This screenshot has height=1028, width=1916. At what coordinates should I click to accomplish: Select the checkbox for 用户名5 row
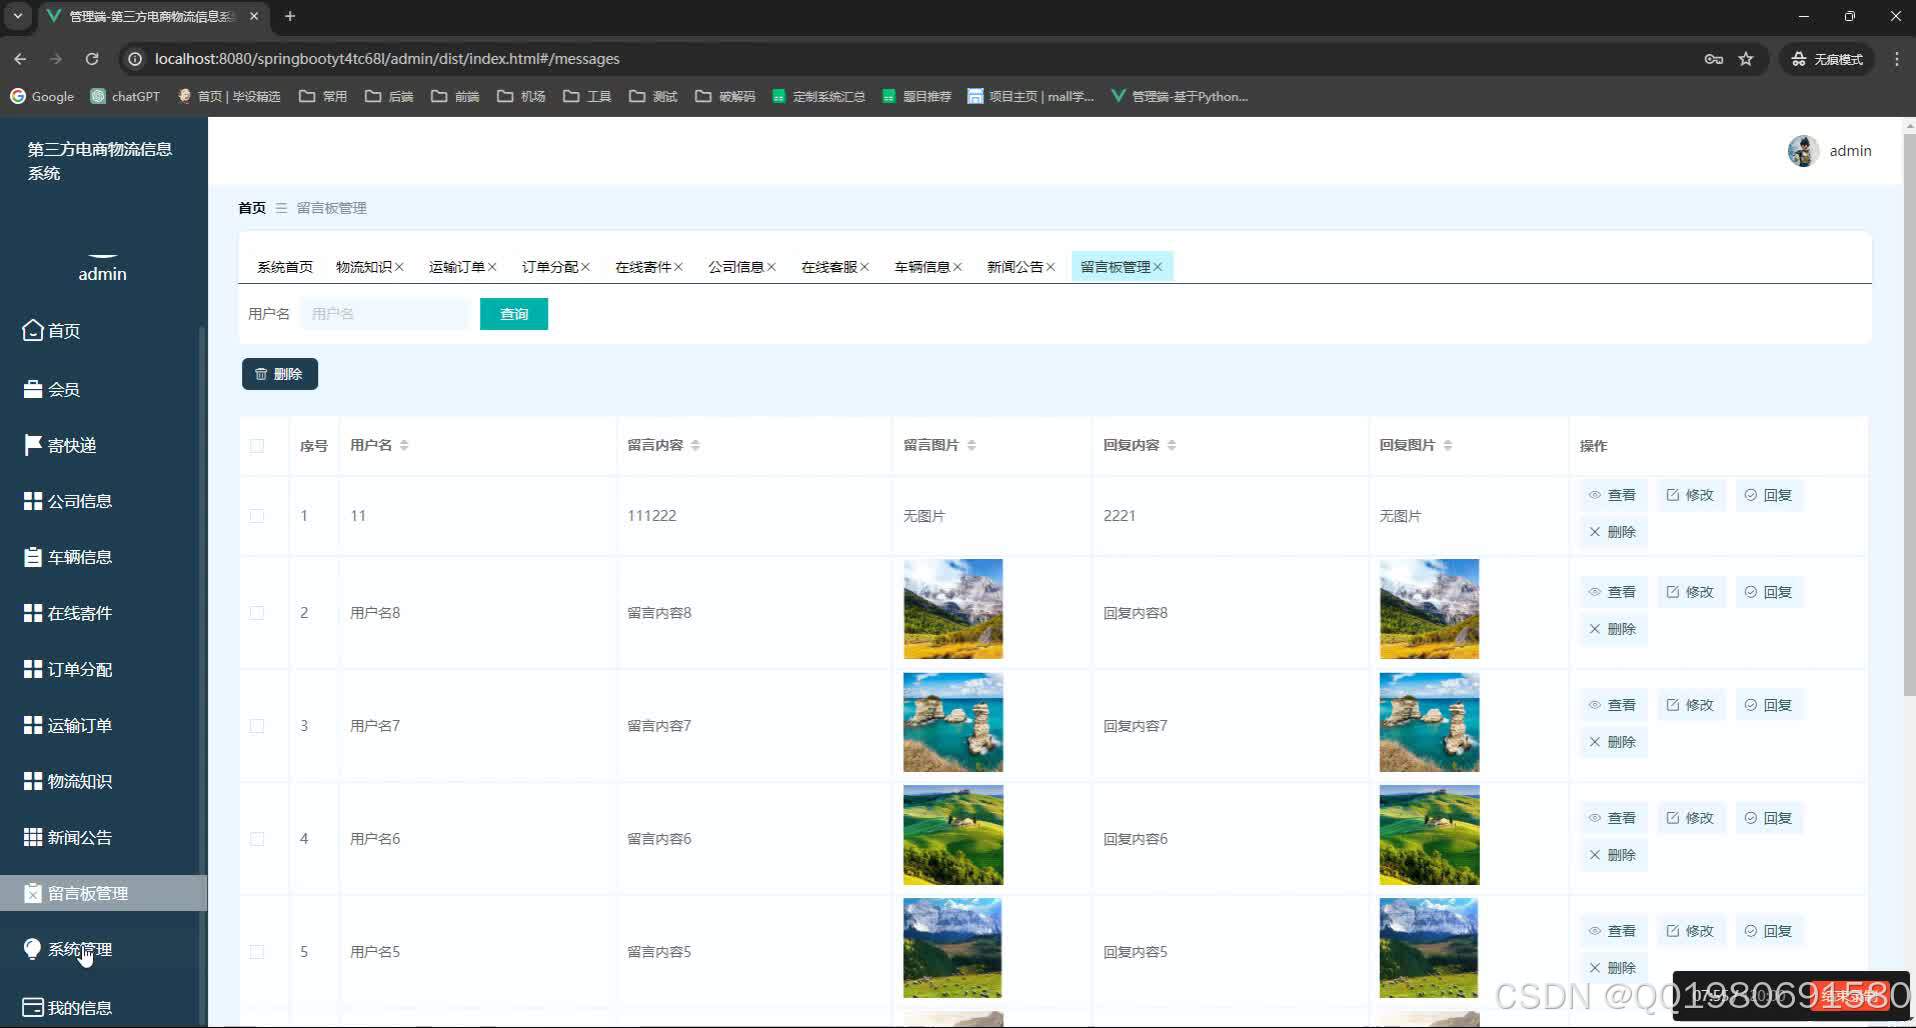click(x=257, y=952)
